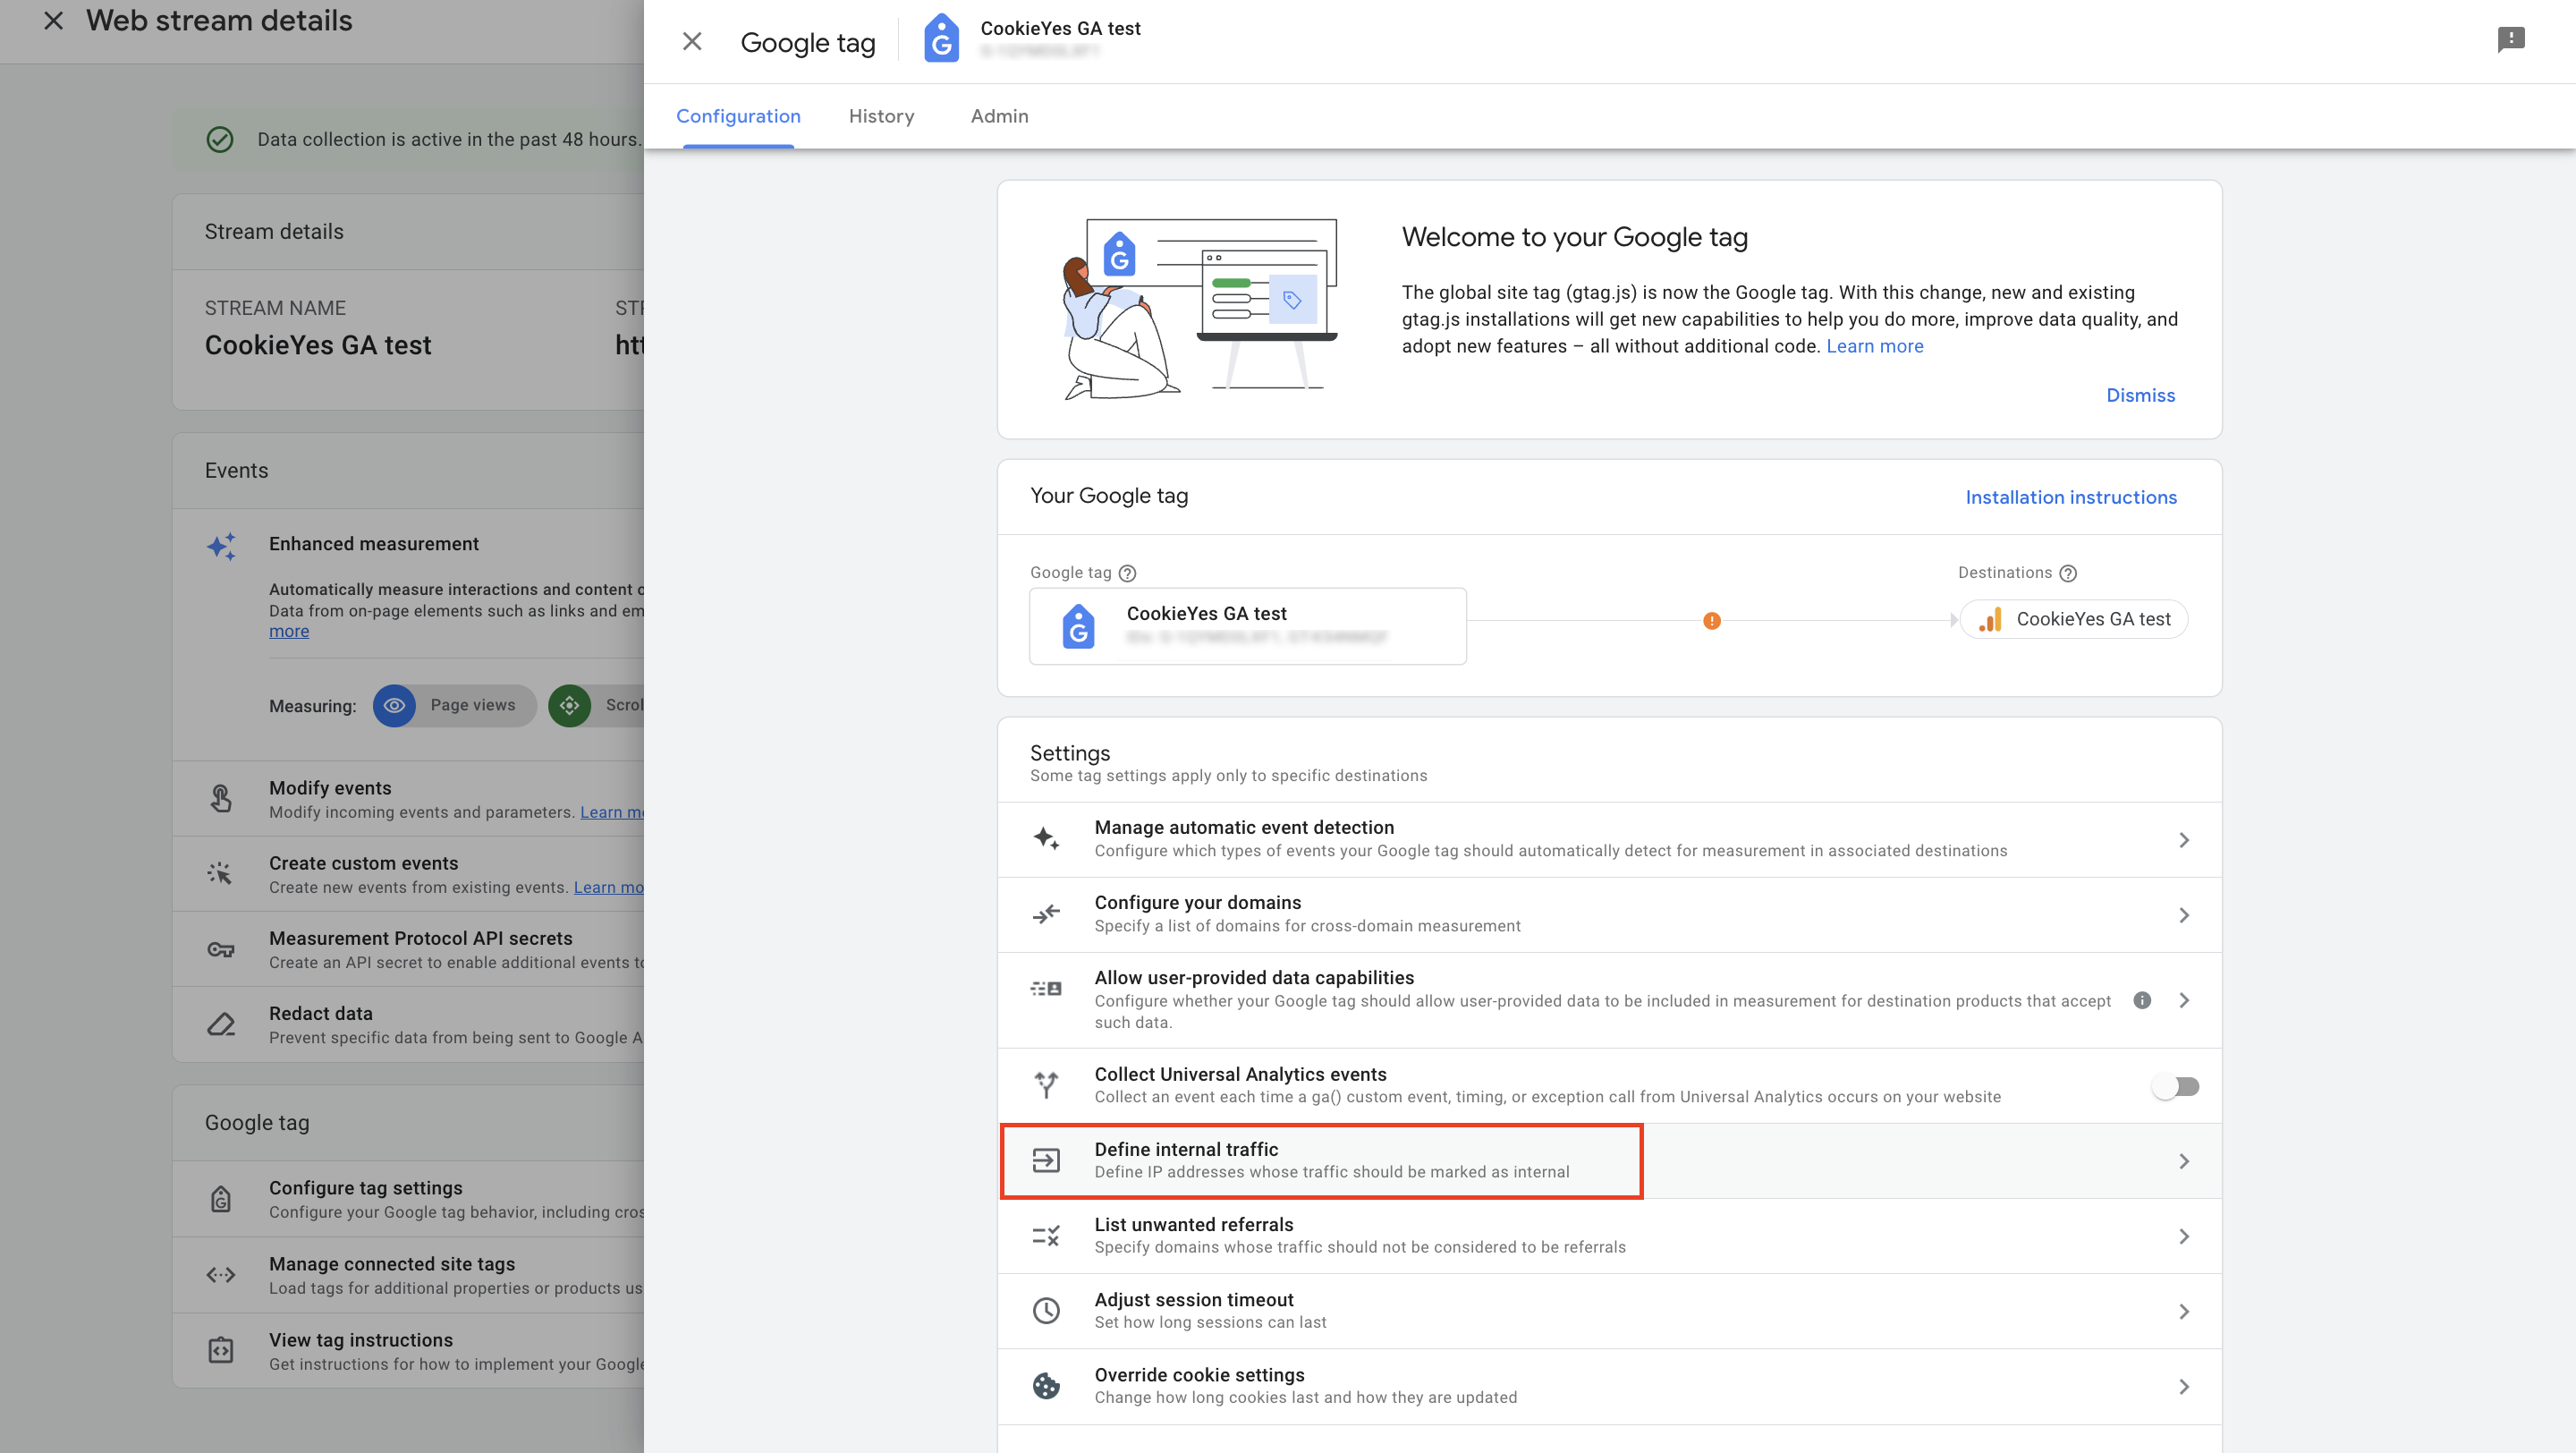Click the Google tag help question icon

(1127, 573)
